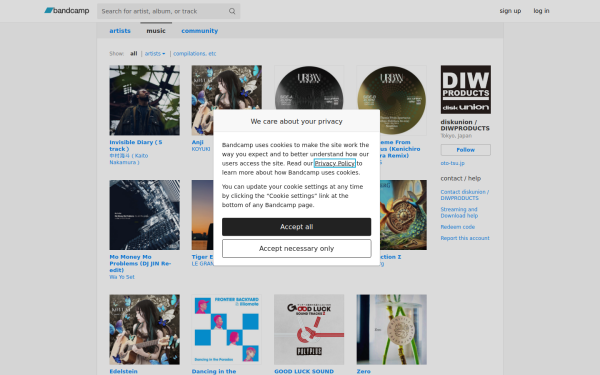Open Contact diskunion / DIWPRODUCTS link
This screenshot has height=375, width=600.
[465, 195]
